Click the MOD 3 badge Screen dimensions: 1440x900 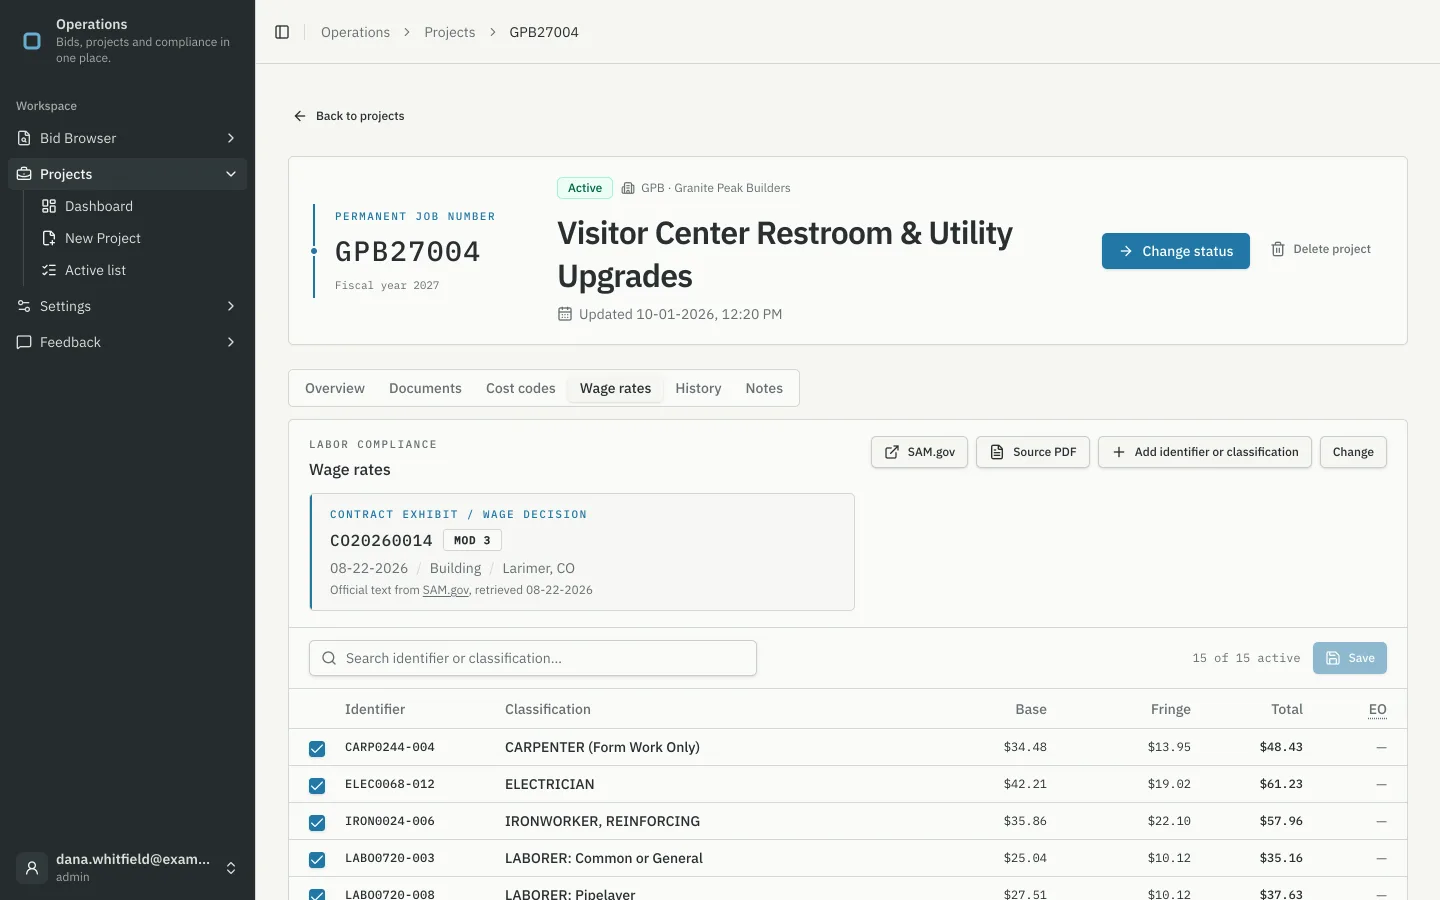click(x=472, y=540)
